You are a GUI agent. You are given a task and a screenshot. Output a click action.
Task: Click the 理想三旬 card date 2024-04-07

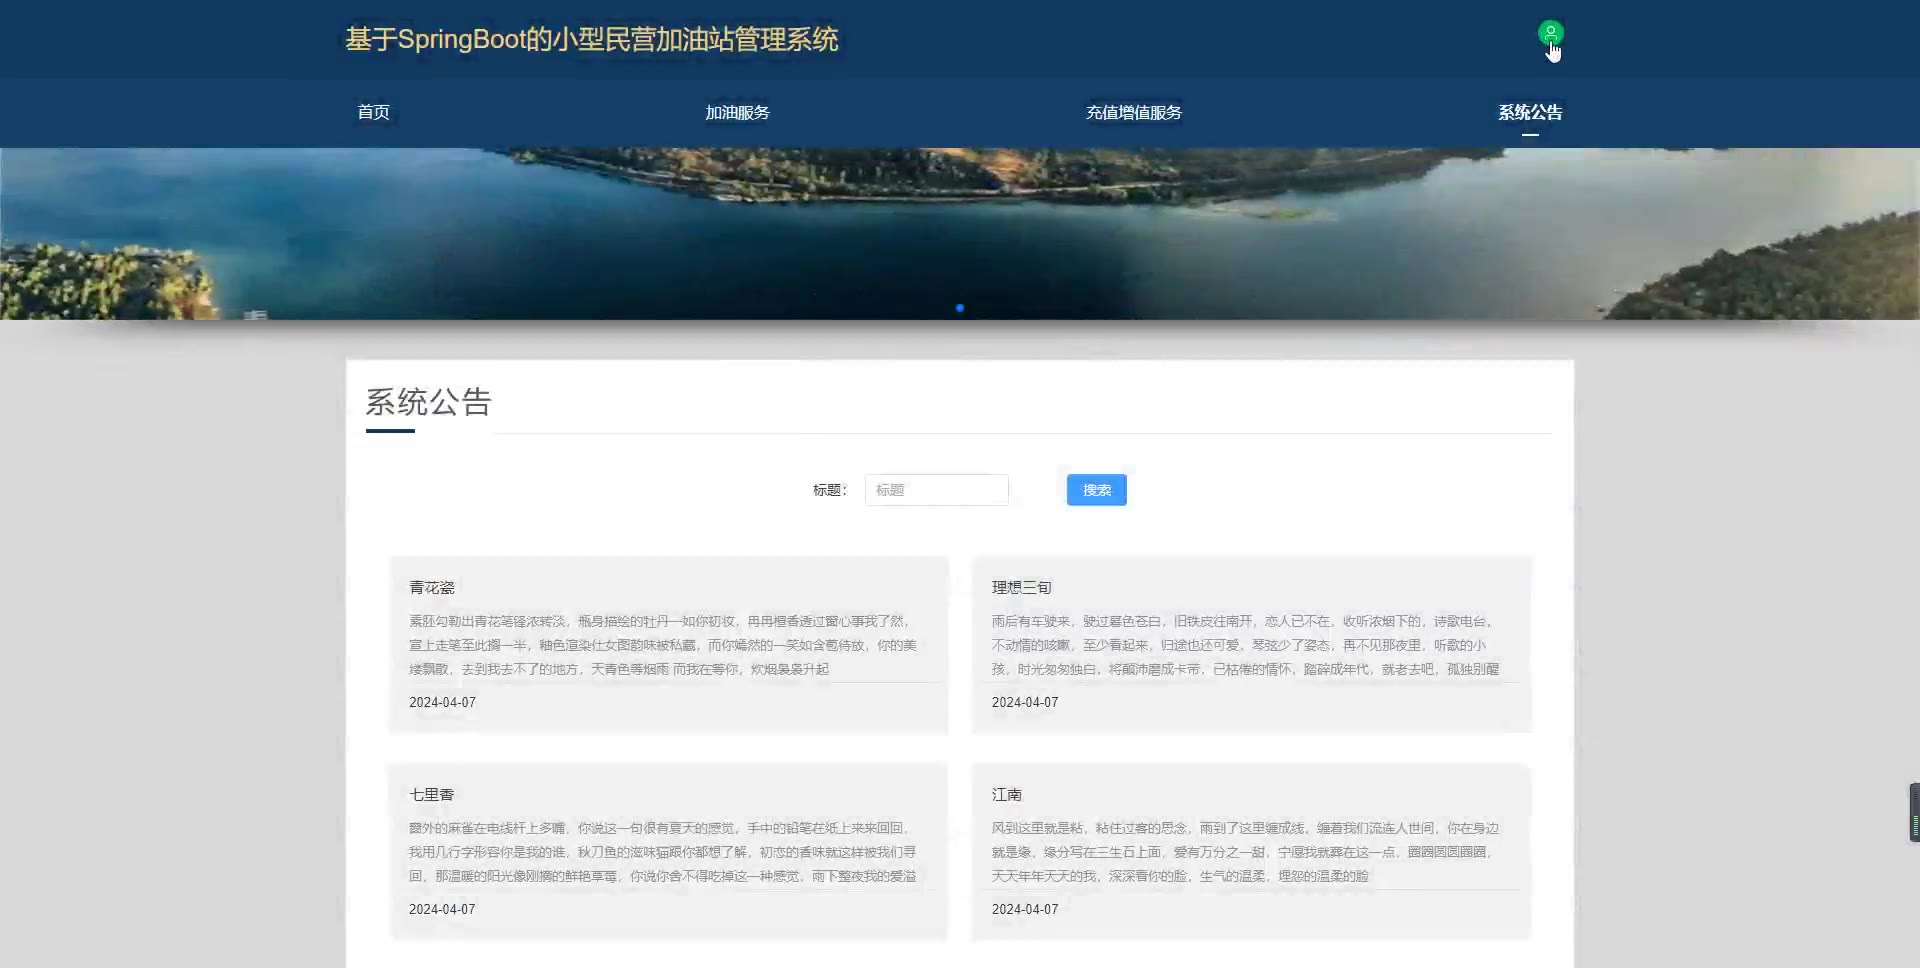1025,702
